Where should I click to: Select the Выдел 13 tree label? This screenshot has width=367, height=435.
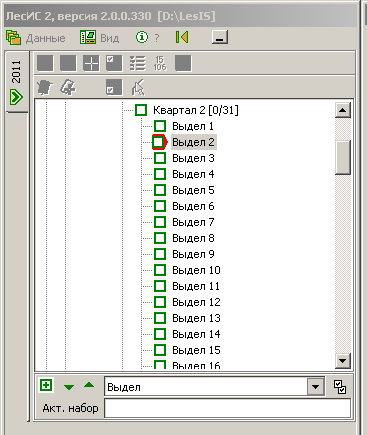coord(196,318)
